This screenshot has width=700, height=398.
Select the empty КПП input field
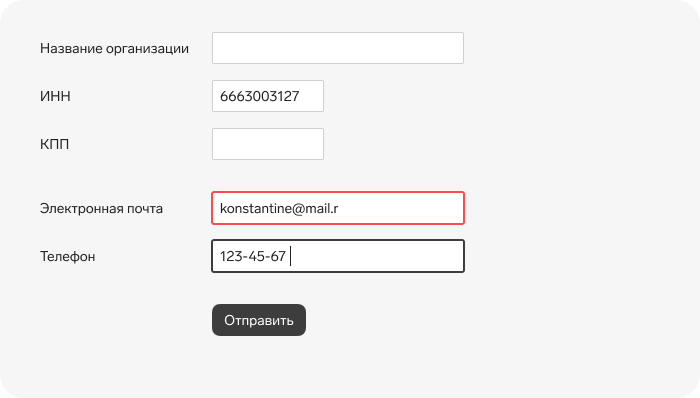tap(268, 144)
